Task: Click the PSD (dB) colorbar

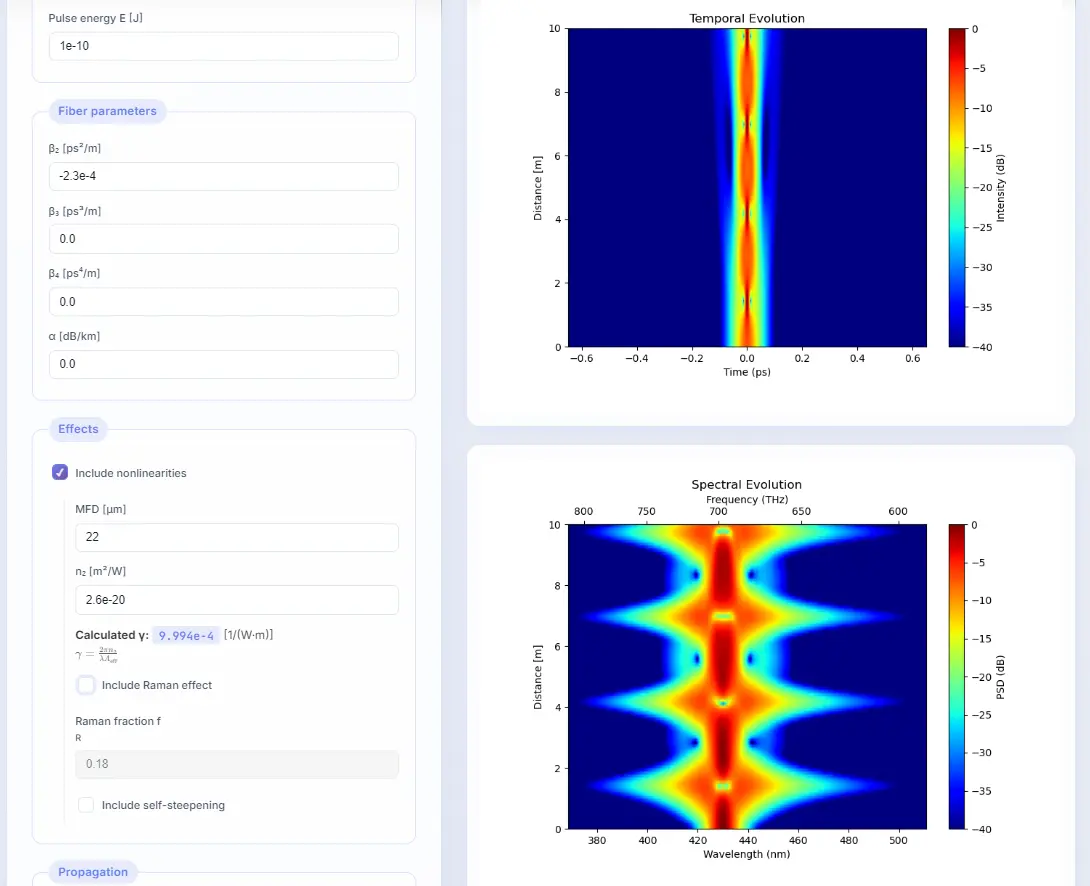Action: (957, 677)
